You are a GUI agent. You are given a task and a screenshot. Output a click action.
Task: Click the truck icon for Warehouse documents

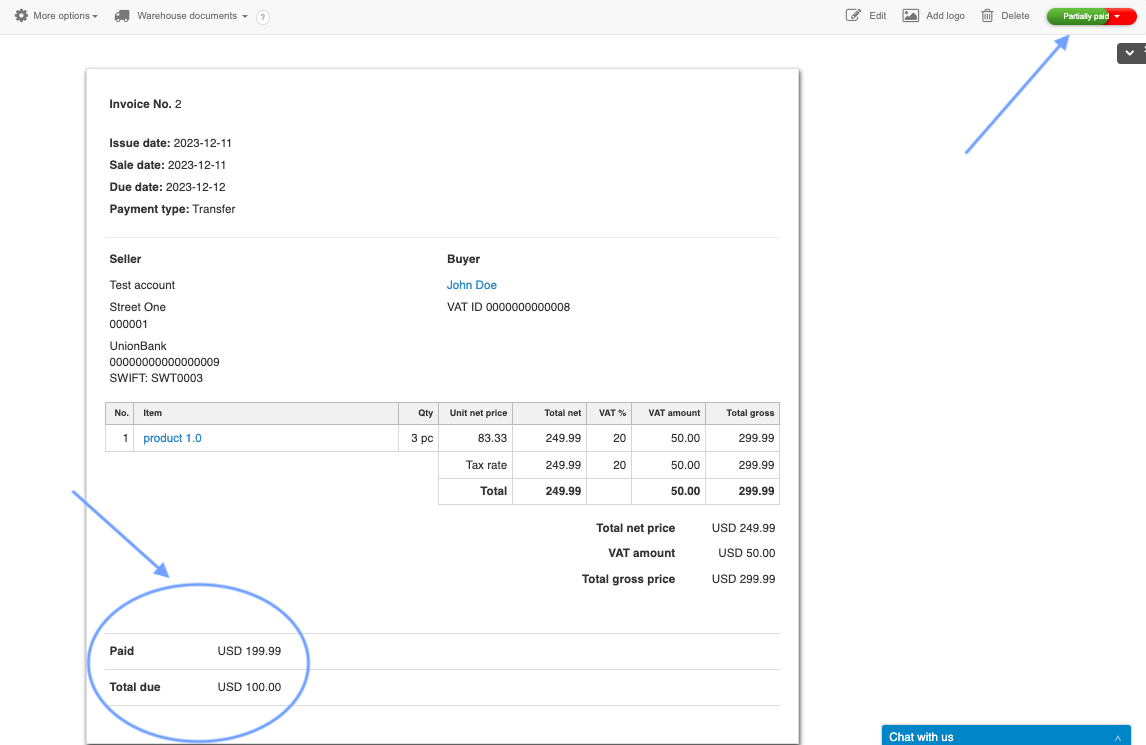(x=122, y=16)
